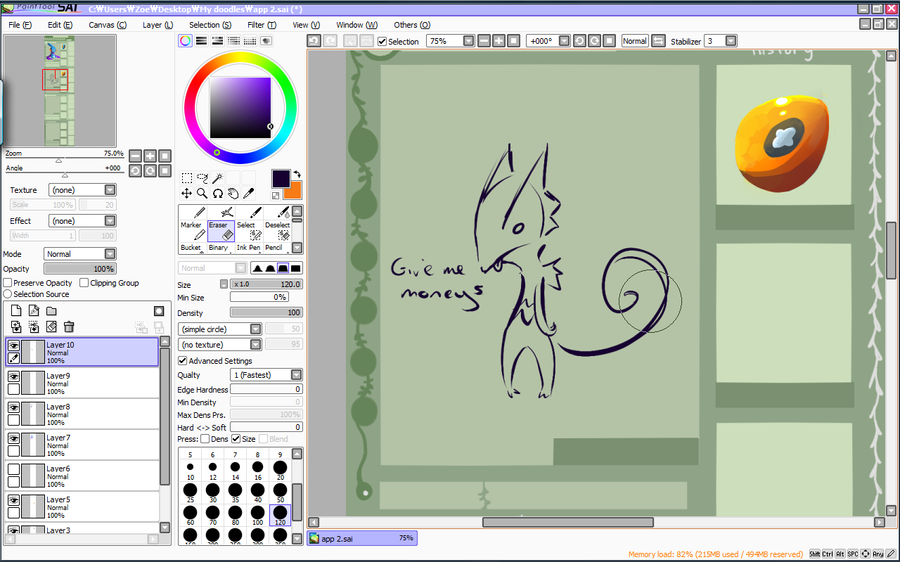Zoom in using navigator plus button
The height and width of the screenshot is (562, 900).
click(x=150, y=156)
